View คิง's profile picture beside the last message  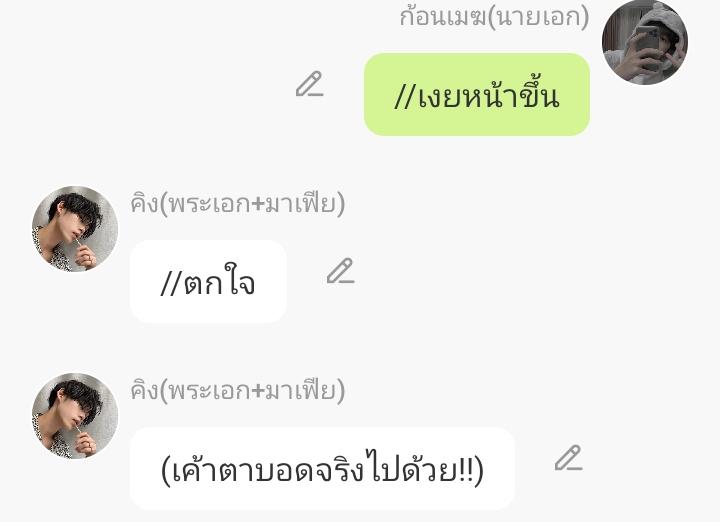tap(75, 416)
